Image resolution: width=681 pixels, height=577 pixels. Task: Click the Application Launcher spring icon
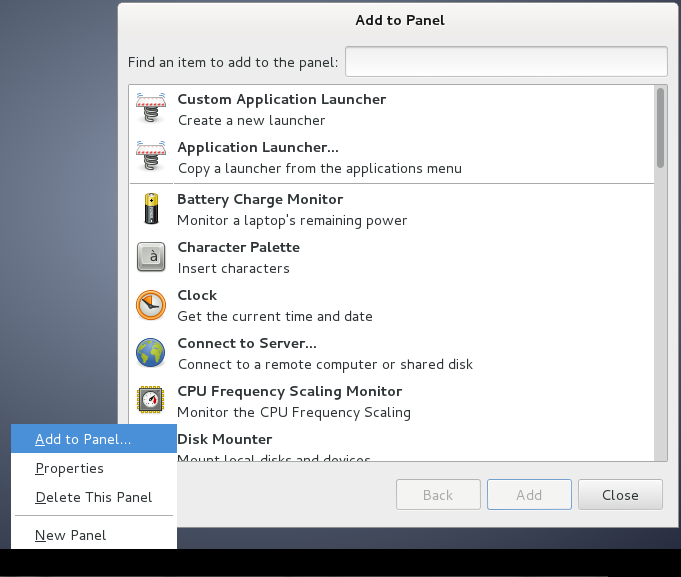pyautogui.click(x=151, y=156)
